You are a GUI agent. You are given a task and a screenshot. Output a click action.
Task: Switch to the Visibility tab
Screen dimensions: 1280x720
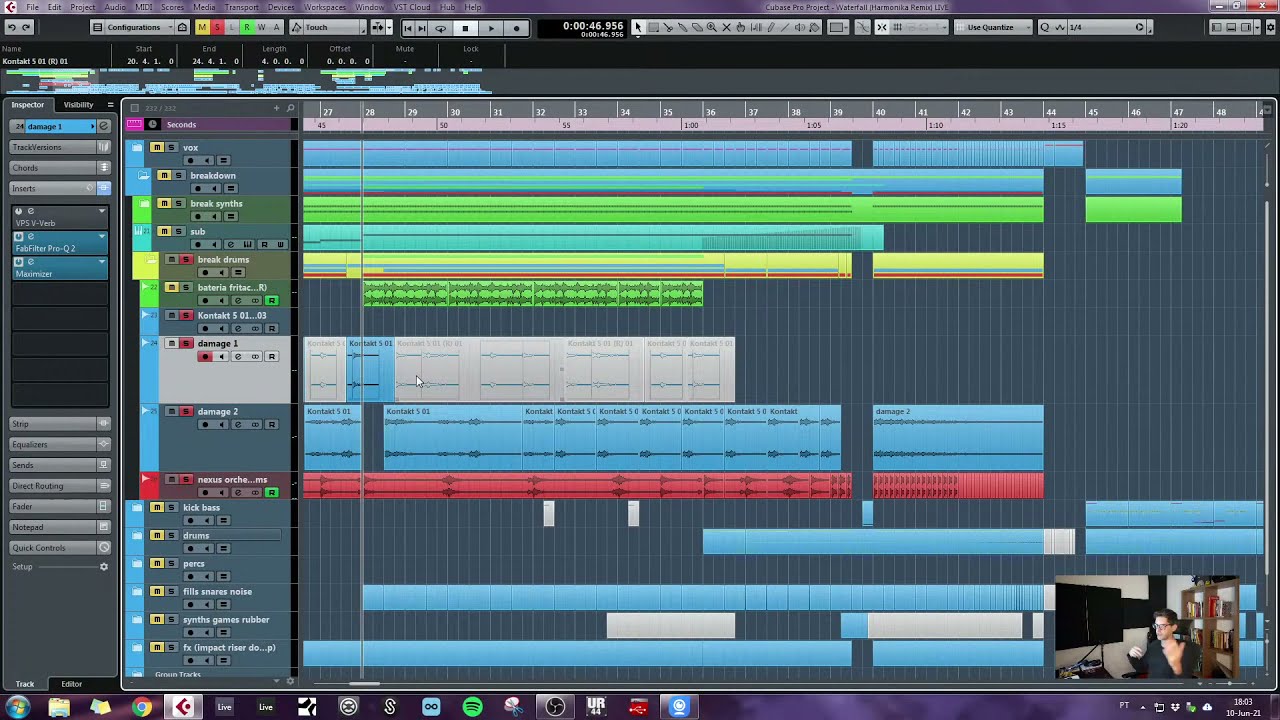[78, 105]
